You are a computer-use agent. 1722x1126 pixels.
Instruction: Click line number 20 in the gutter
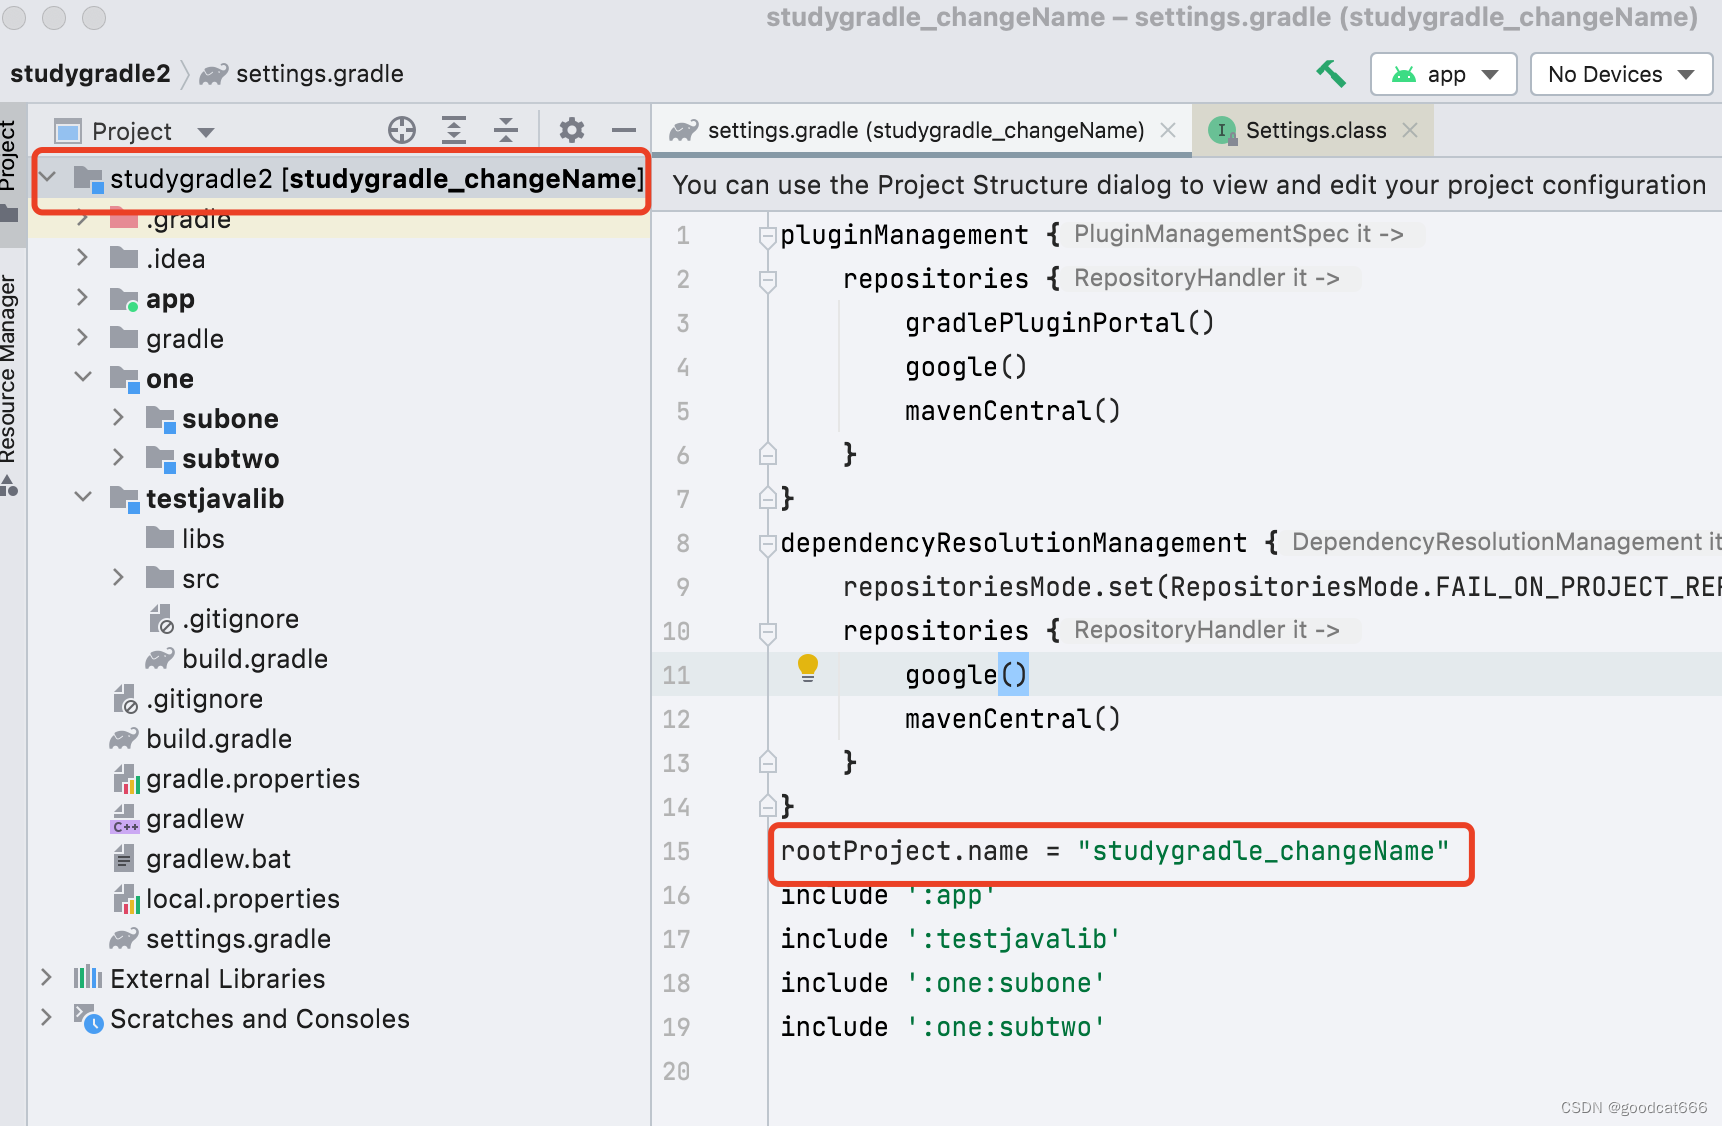[x=676, y=1071]
